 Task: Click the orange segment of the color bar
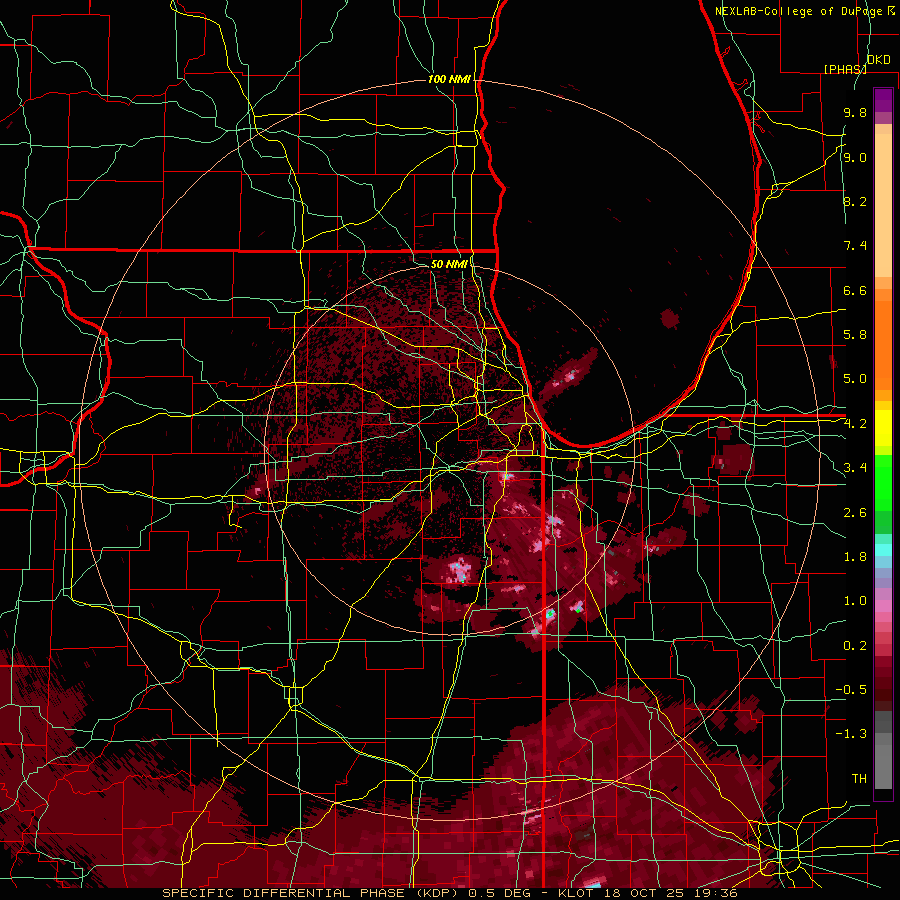click(883, 344)
